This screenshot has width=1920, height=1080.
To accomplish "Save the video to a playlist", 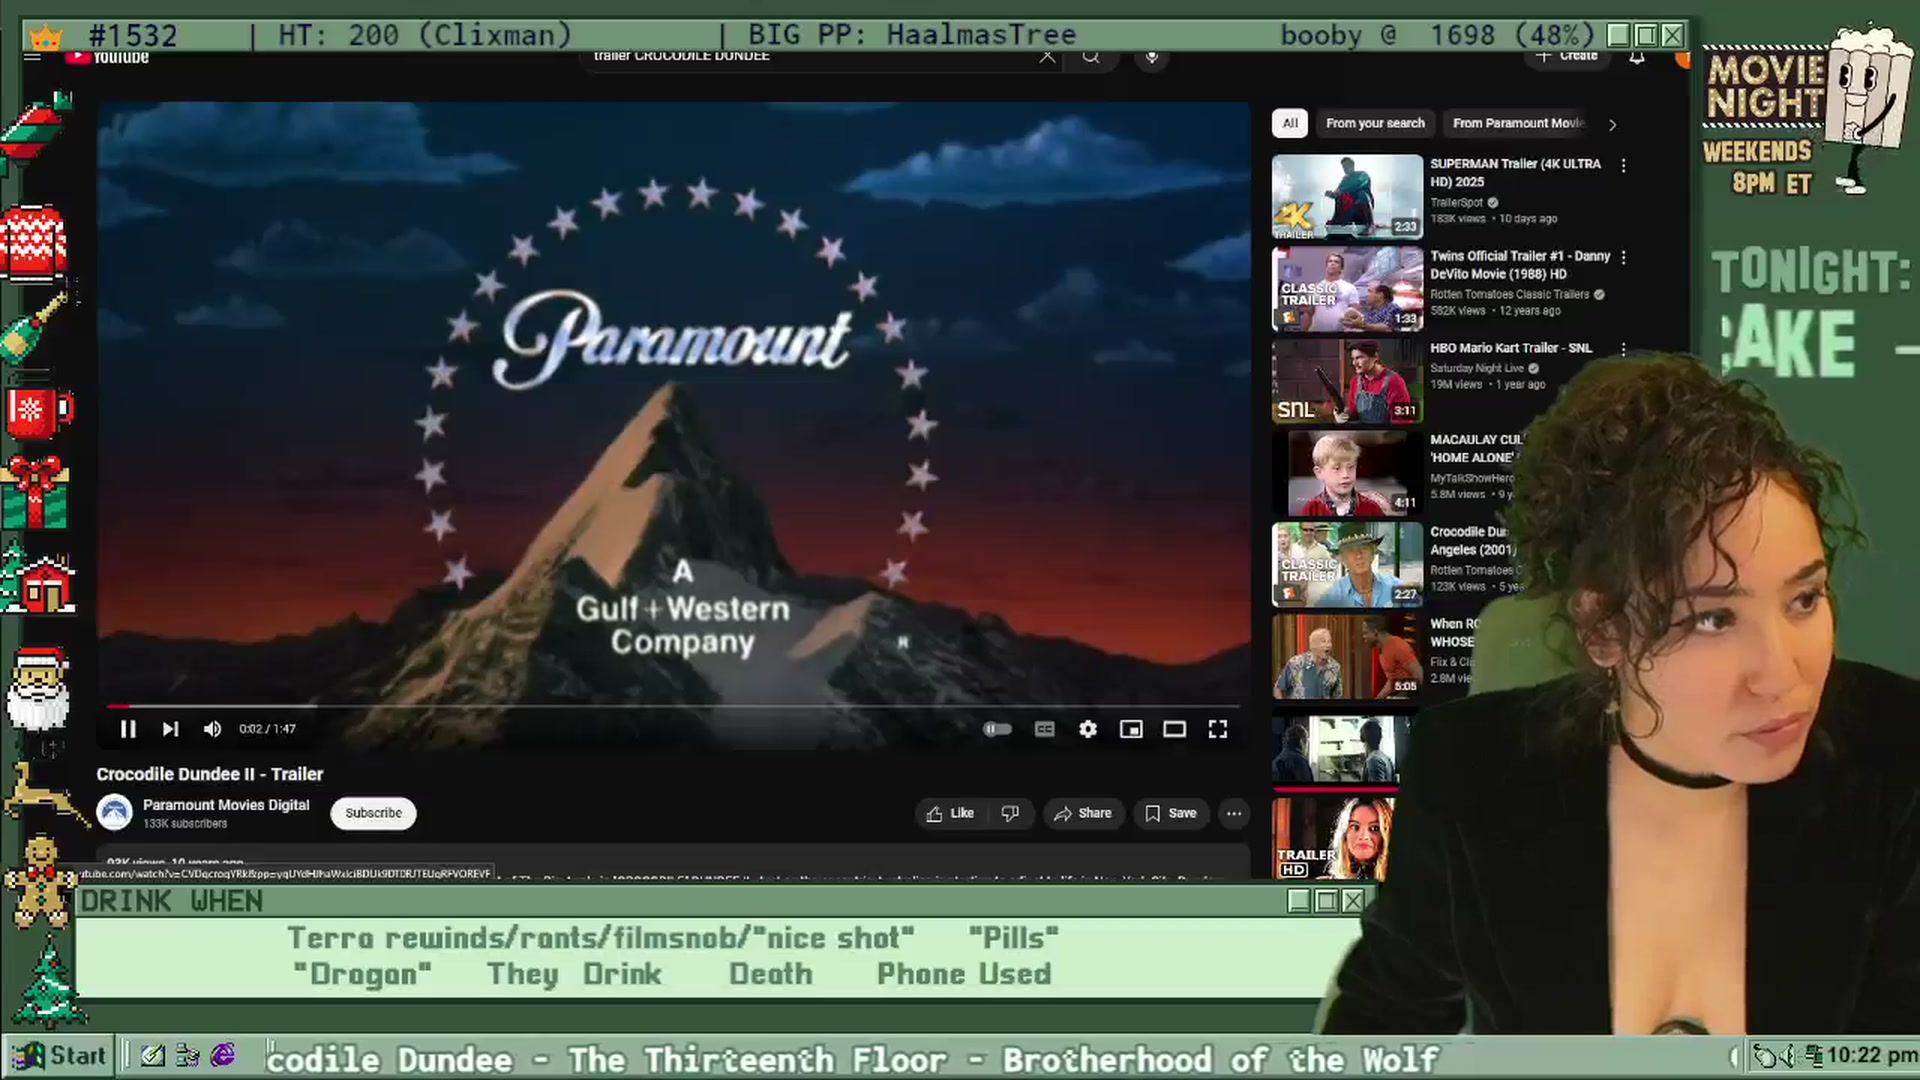I will coord(1170,813).
